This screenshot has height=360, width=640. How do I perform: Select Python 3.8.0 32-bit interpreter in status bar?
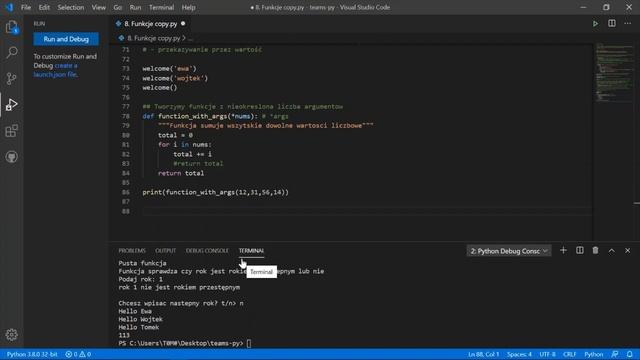pos(32,354)
